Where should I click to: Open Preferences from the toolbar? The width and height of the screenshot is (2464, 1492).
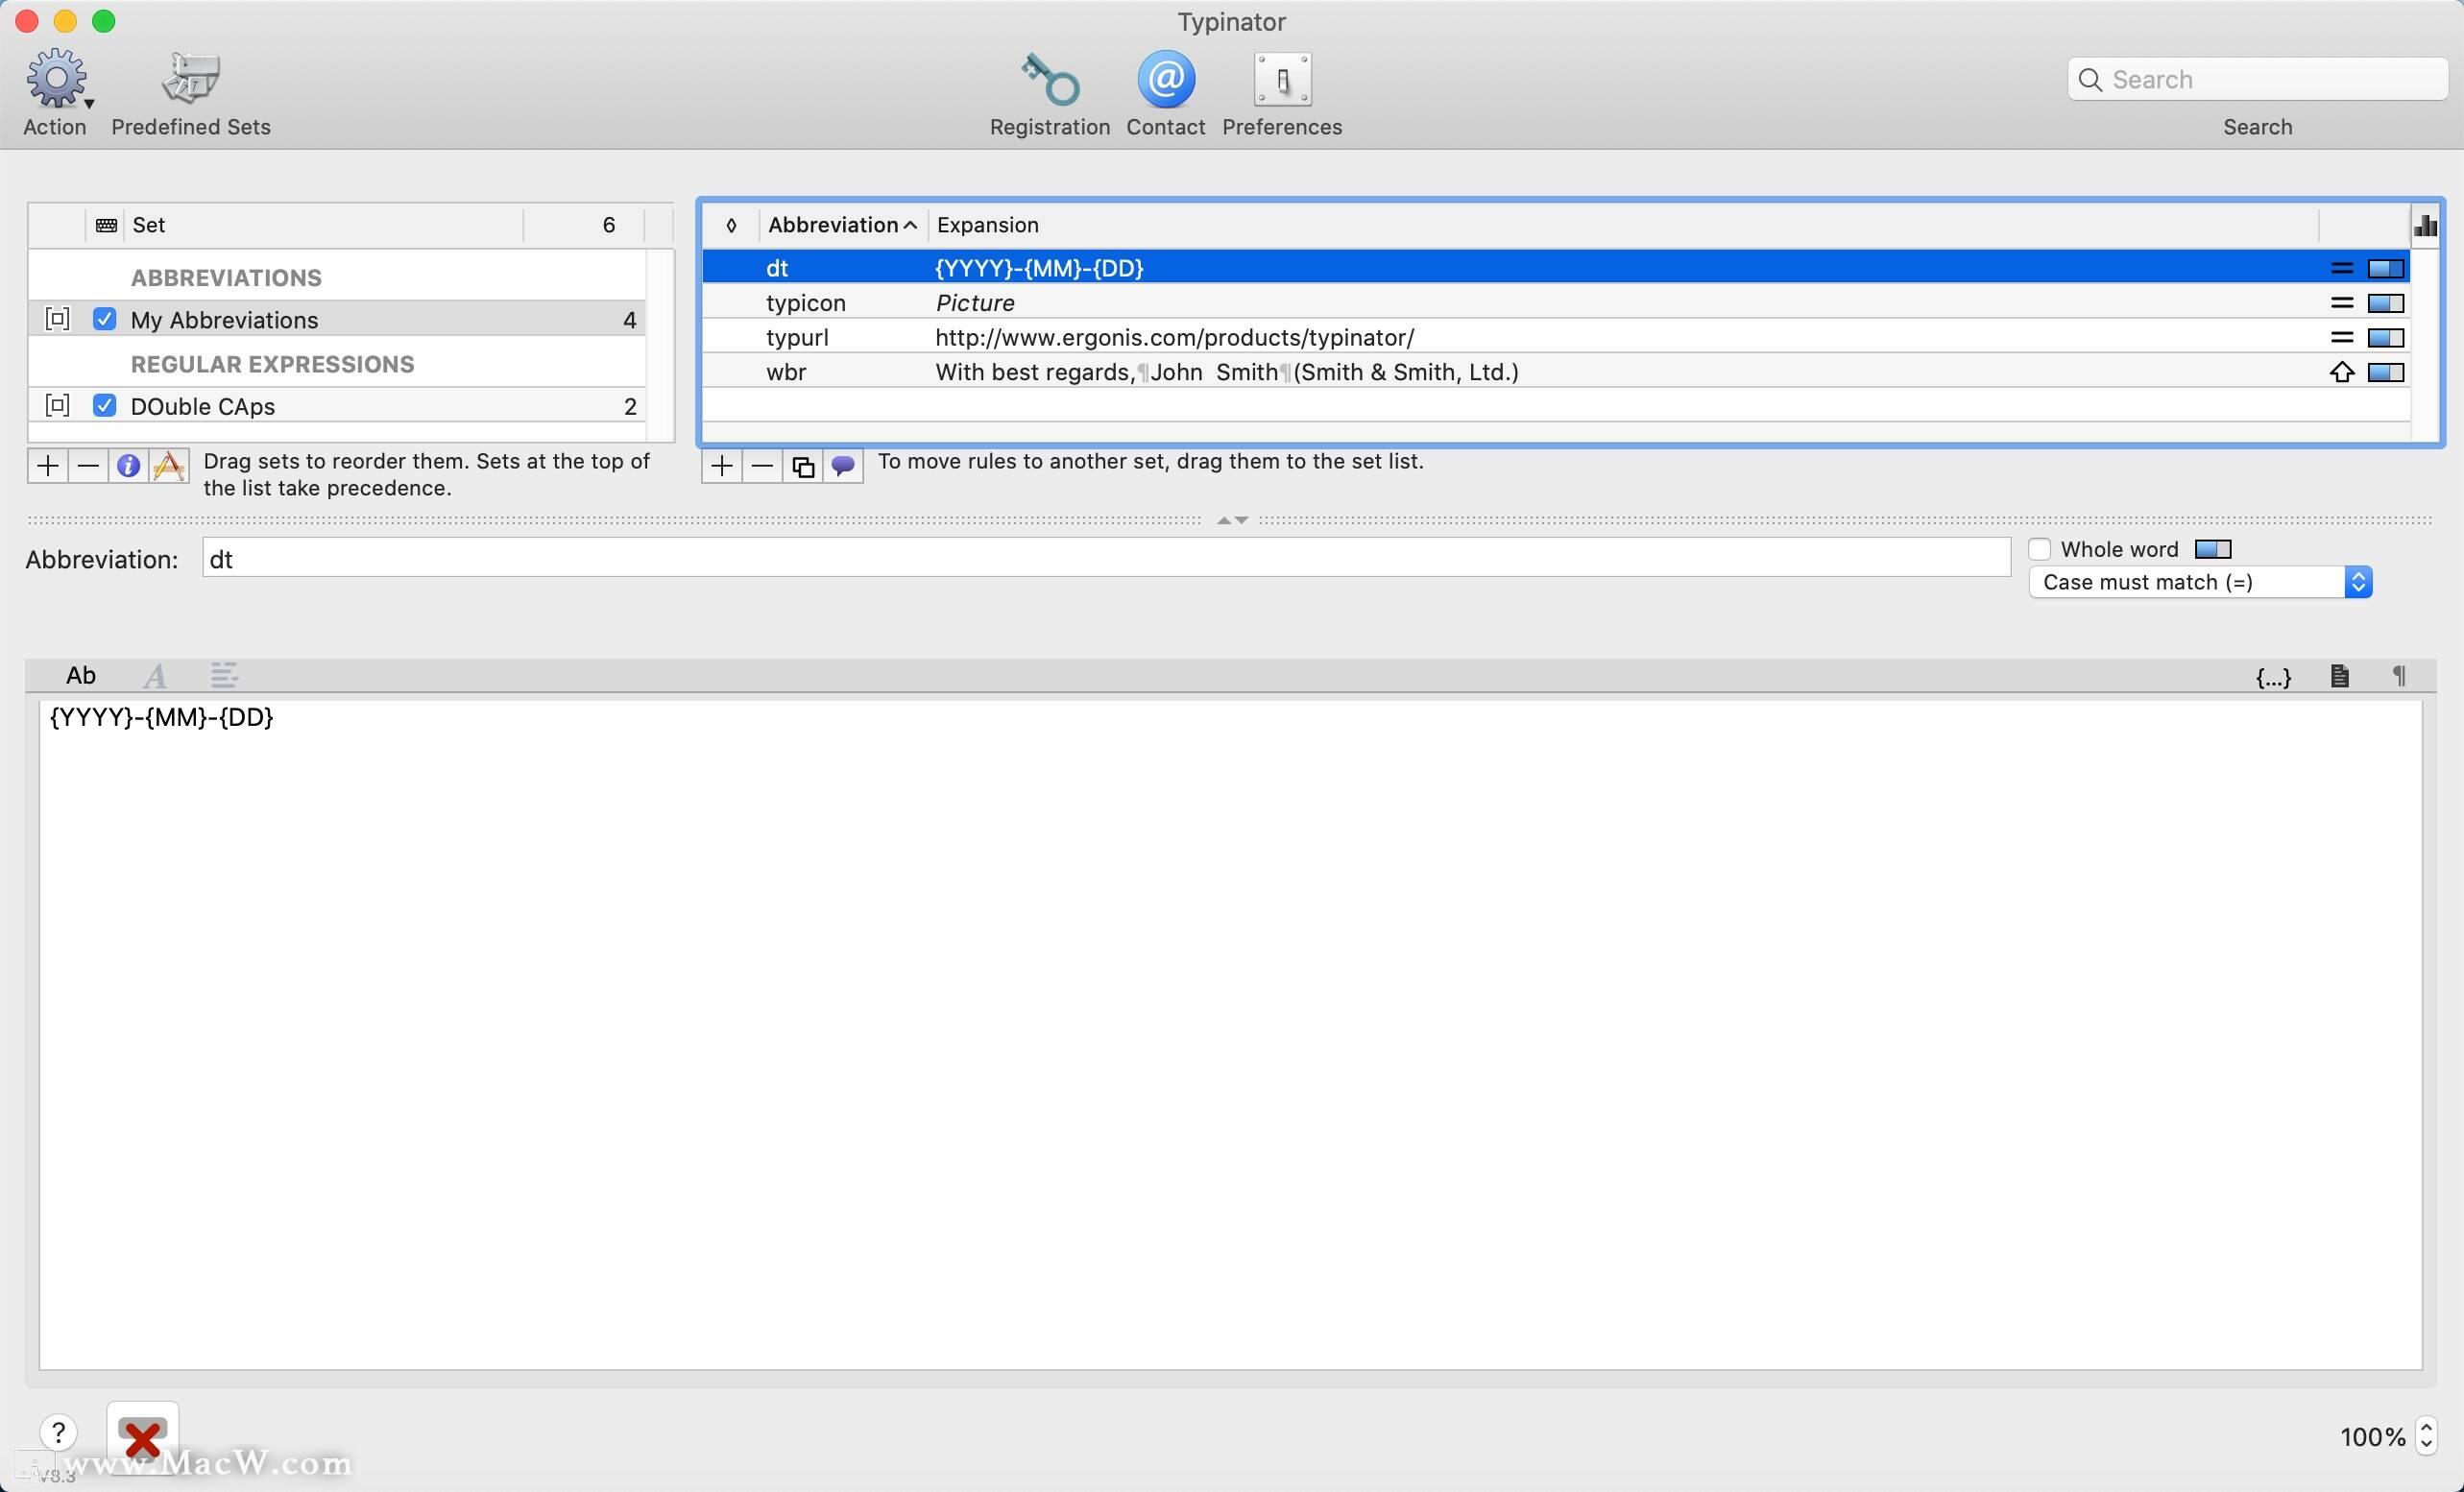tap(1282, 80)
